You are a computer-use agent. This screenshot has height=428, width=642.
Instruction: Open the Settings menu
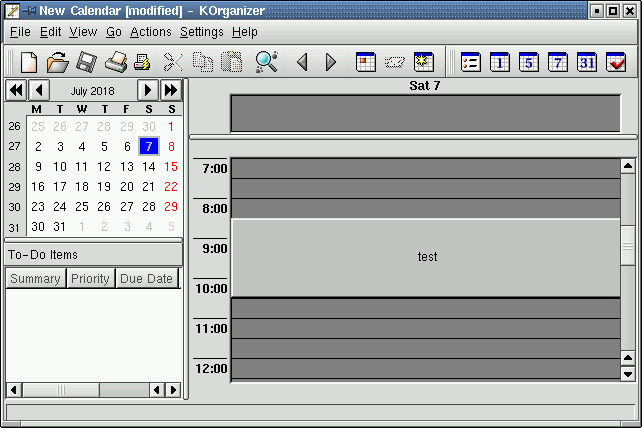pyautogui.click(x=202, y=32)
